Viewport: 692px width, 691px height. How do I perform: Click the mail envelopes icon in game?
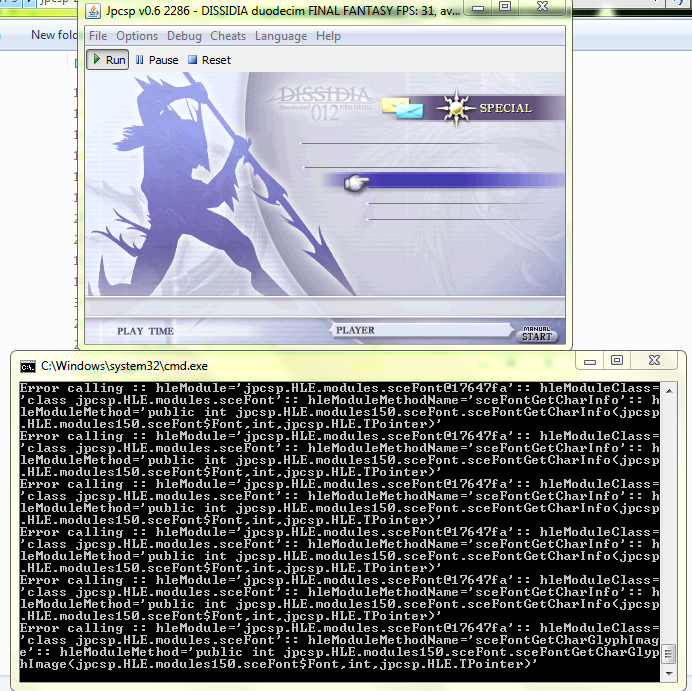tap(402, 108)
